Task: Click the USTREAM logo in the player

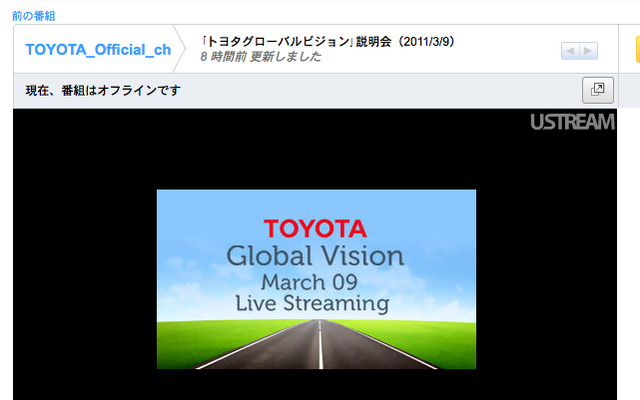Action: [x=572, y=122]
